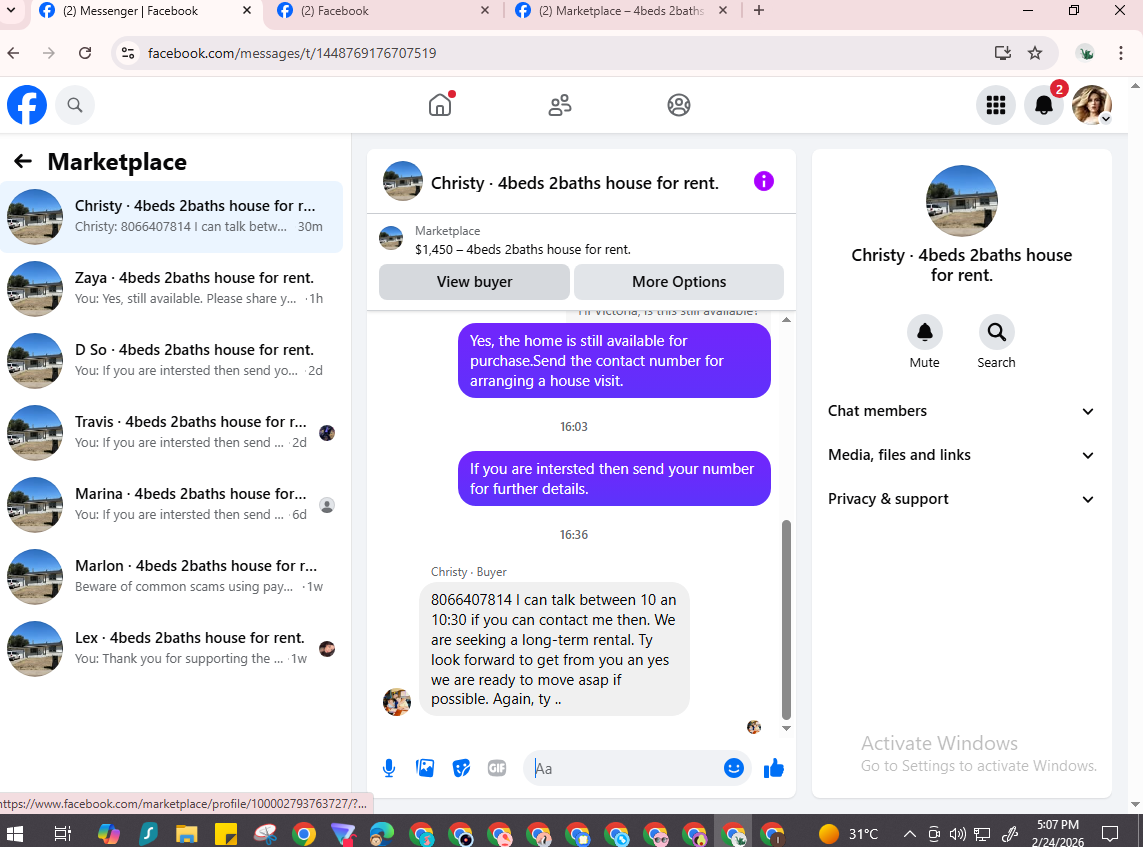Open the listing thumbnail in chat header
This screenshot has height=847, width=1143.
[x=403, y=182]
